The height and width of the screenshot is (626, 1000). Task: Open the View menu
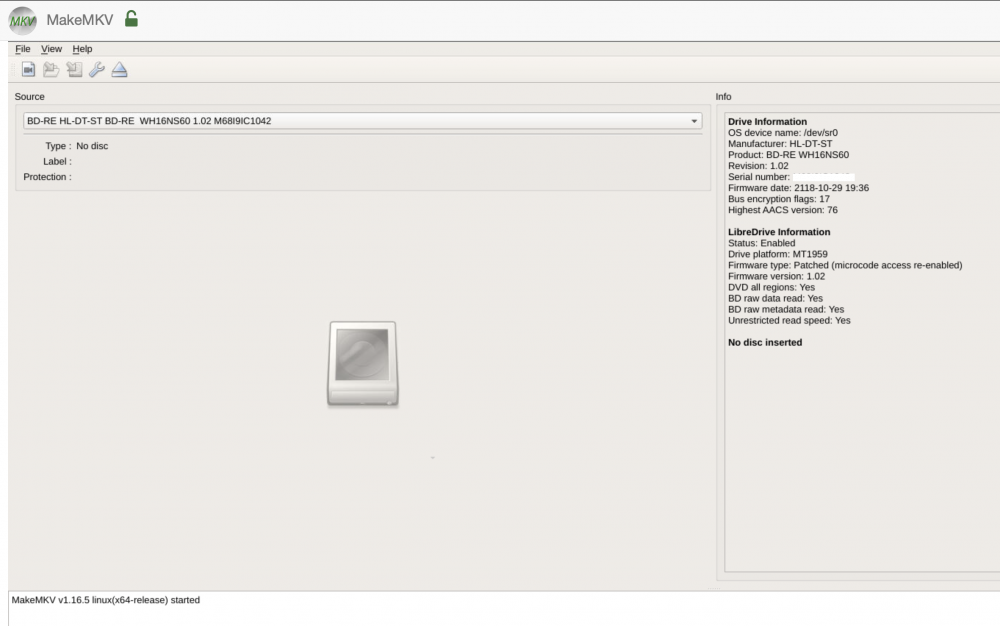click(x=52, y=49)
